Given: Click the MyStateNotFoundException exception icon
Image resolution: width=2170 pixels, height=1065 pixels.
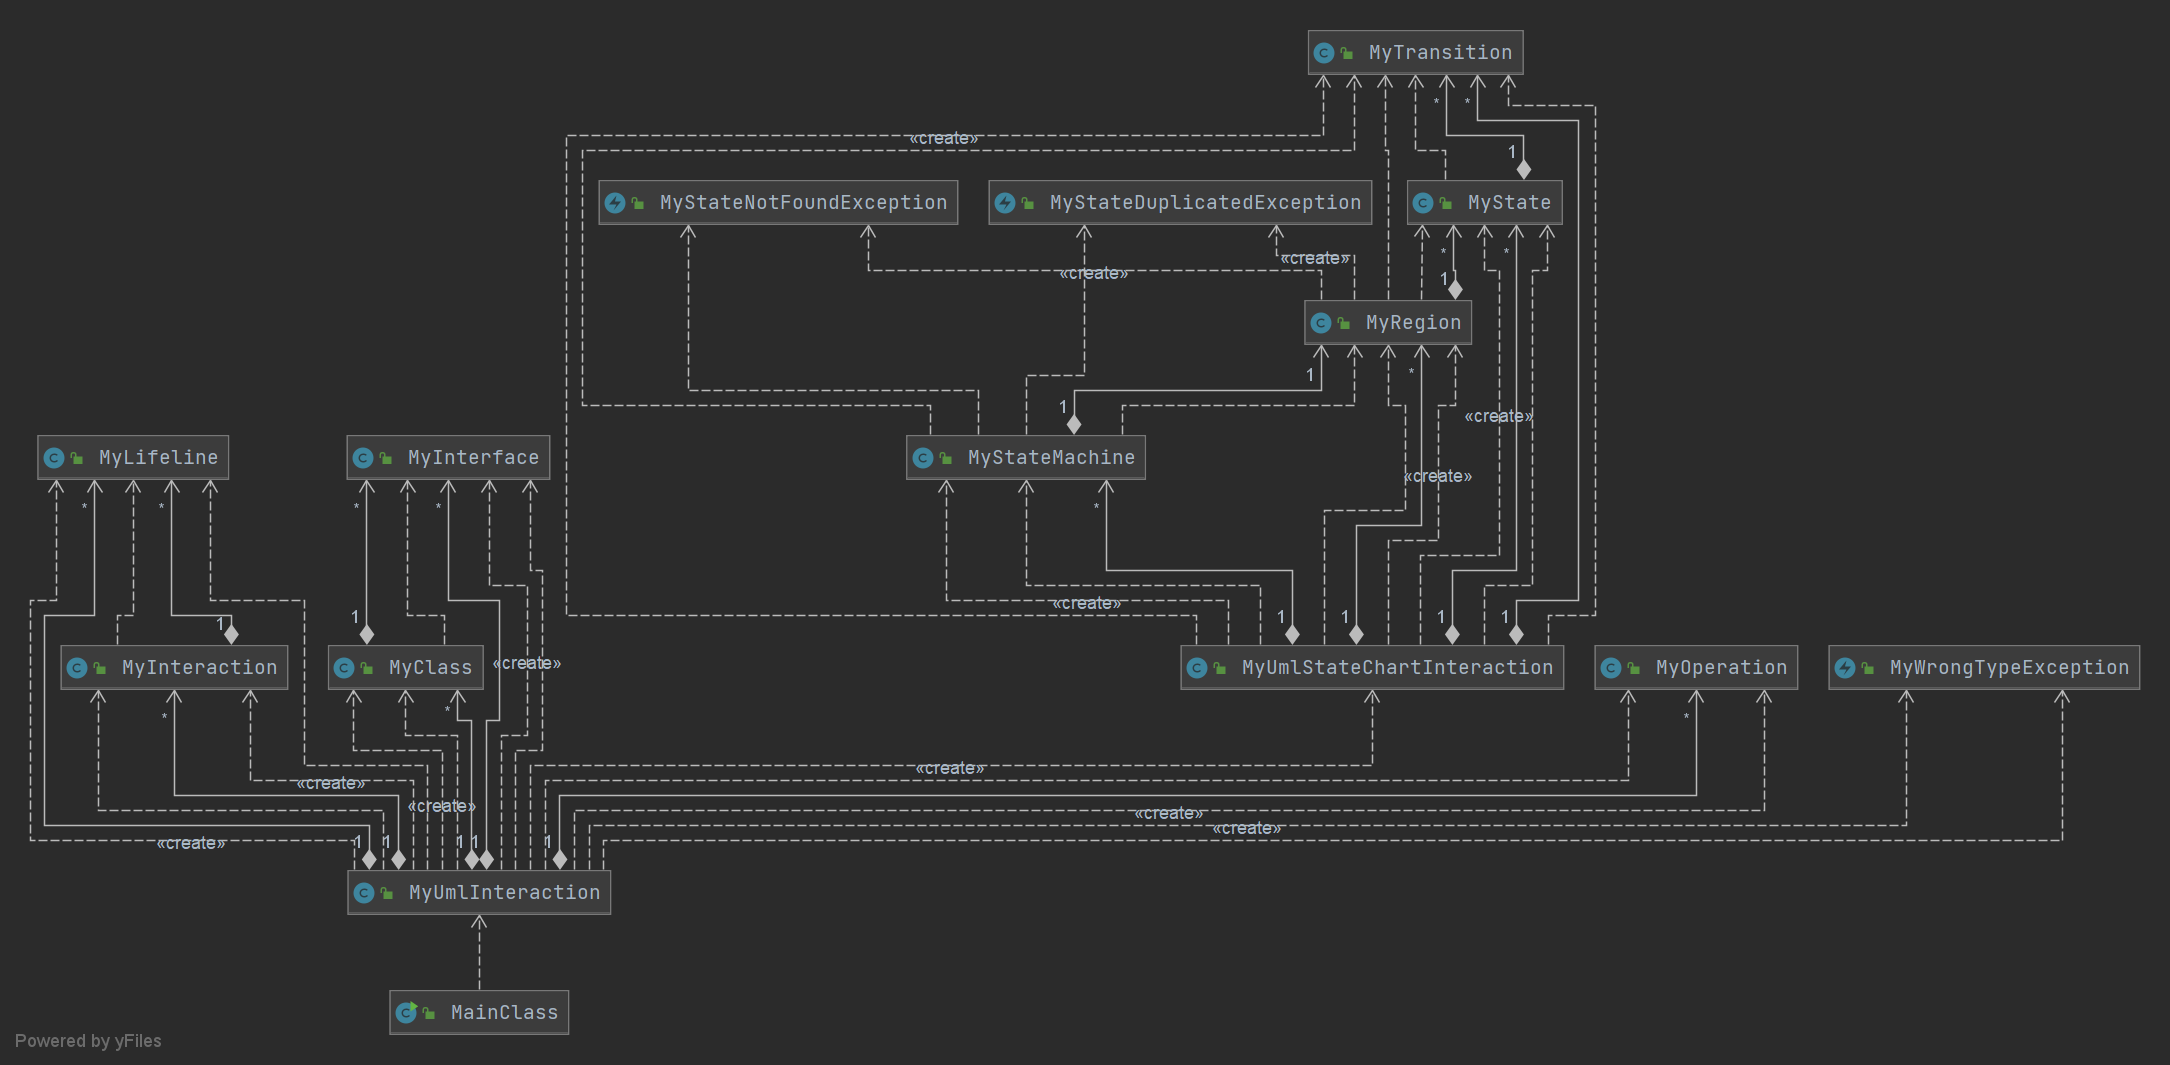Looking at the screenshot, I should (x=615, y=203).
